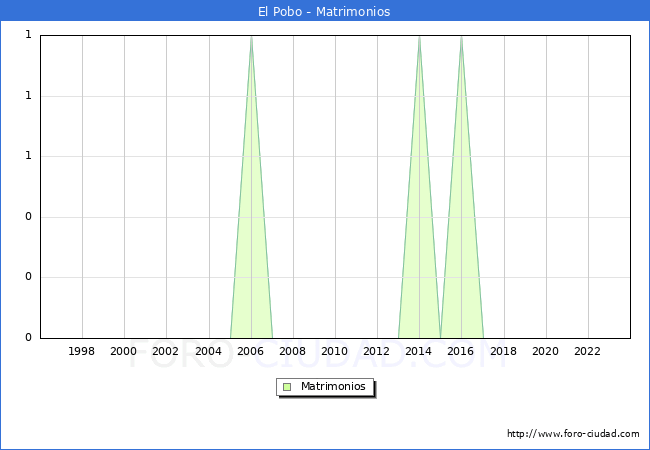The image size is (650, 450).
Task: Select the 2016 x-axis label
Action: [461, 351]
